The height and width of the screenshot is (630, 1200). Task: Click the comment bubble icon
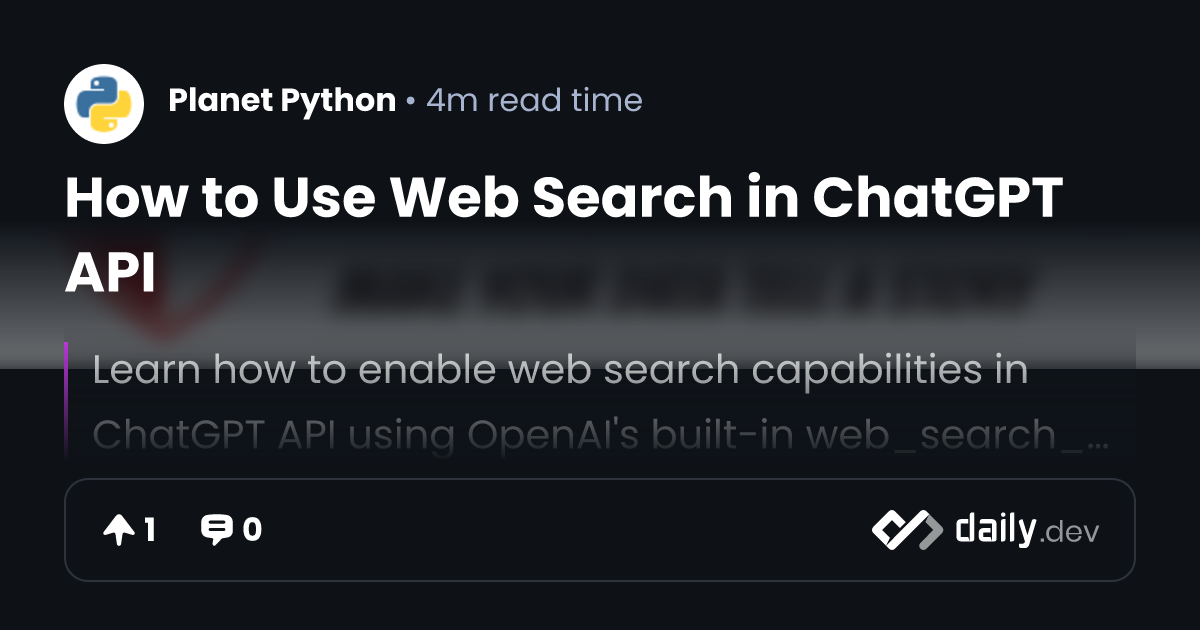click(216, 530)
